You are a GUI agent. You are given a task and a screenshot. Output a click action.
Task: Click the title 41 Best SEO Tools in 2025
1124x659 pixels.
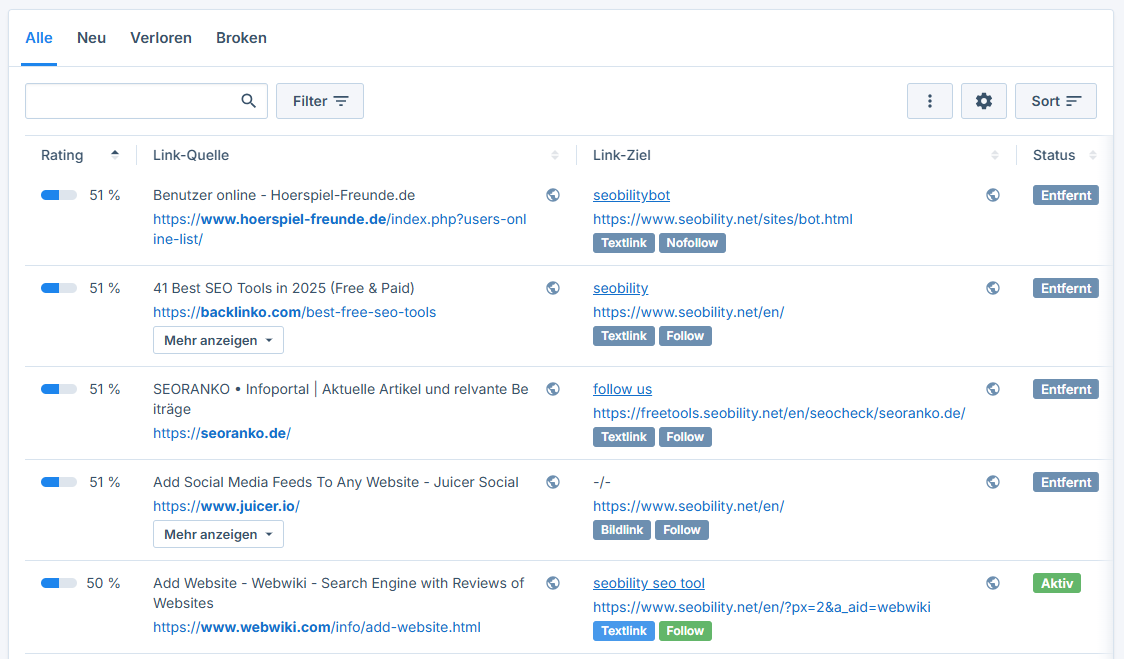pyautogui.click(x=284, y=288)
